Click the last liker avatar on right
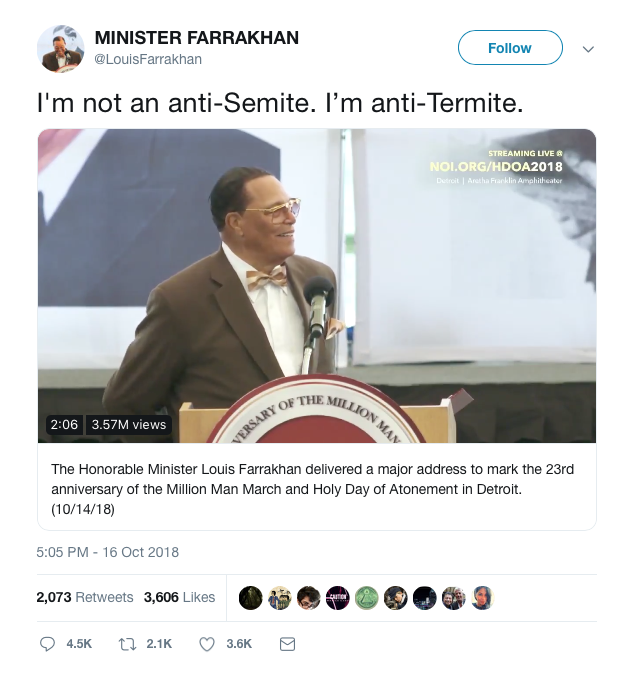This screenshot has width=637, height=678. coord(483,598)
